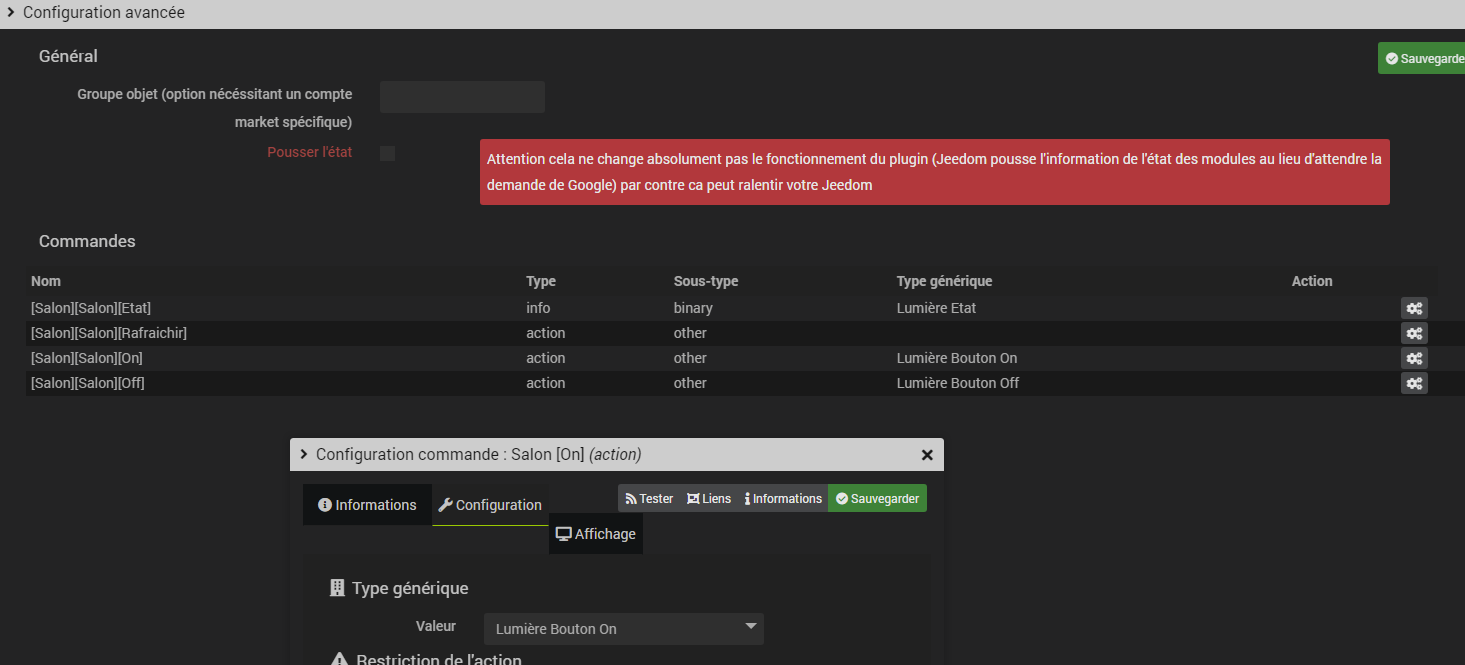The image size is (1465, 665).
Task: Open settings gear for Etat command
Action: coord(1413,308)
